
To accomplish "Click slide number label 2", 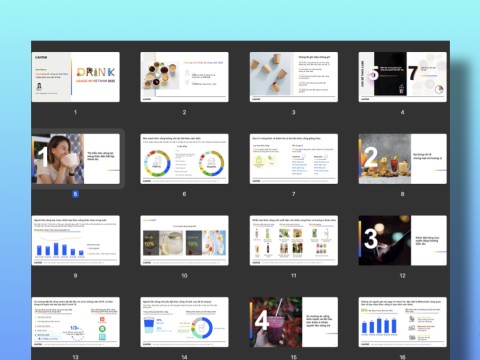I will tap(184, 112).
